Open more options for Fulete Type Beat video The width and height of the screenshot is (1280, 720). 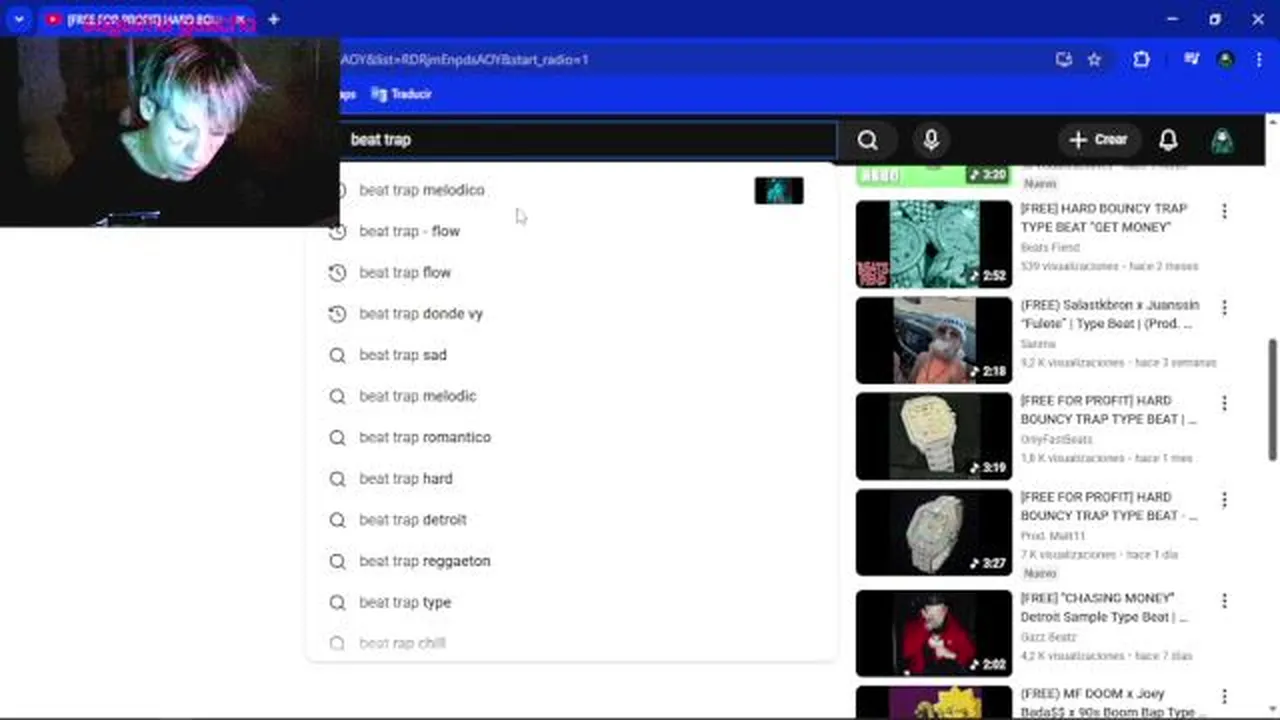pos(1224,307)
